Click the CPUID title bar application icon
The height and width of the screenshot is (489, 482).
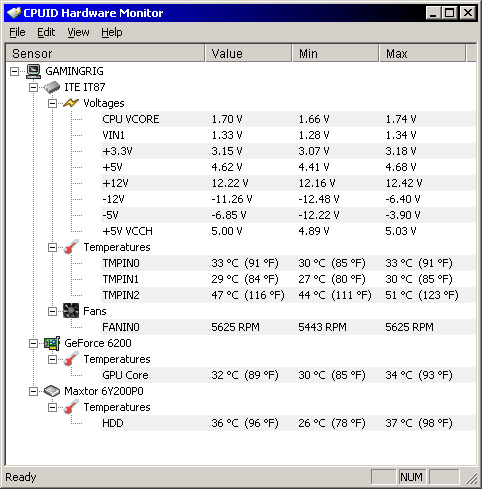14,13
